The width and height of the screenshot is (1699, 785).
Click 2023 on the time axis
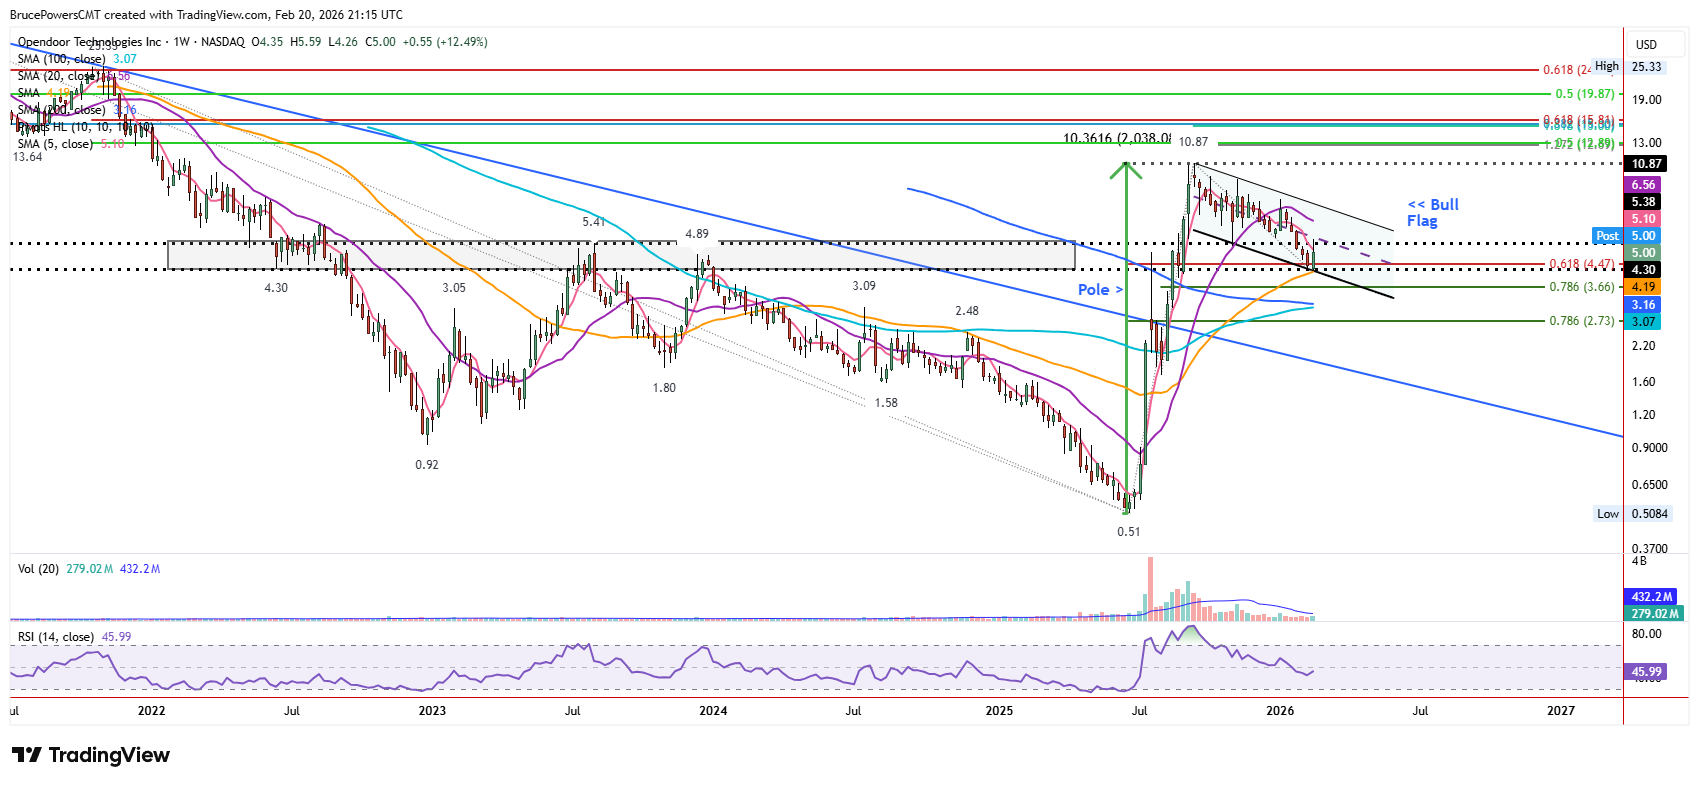pos(432,711)
